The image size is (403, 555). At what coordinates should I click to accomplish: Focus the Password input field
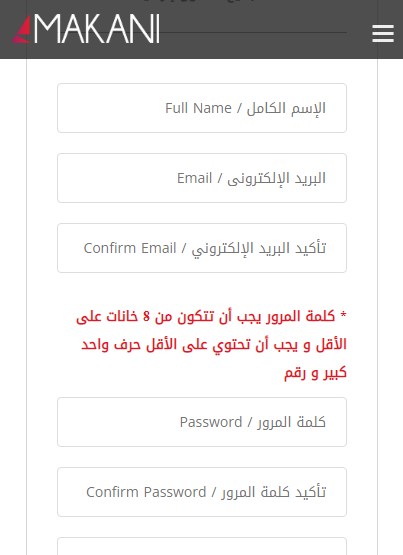202,422
